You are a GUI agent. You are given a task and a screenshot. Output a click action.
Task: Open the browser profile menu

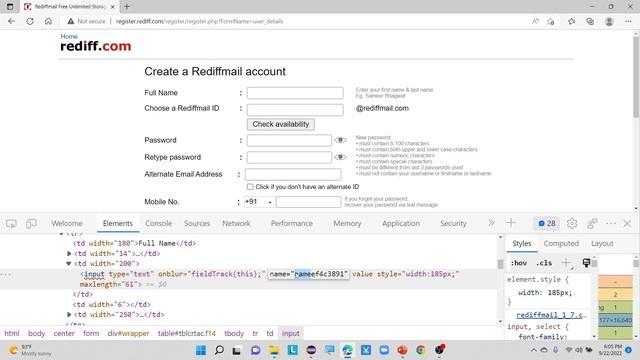point(609,21)
